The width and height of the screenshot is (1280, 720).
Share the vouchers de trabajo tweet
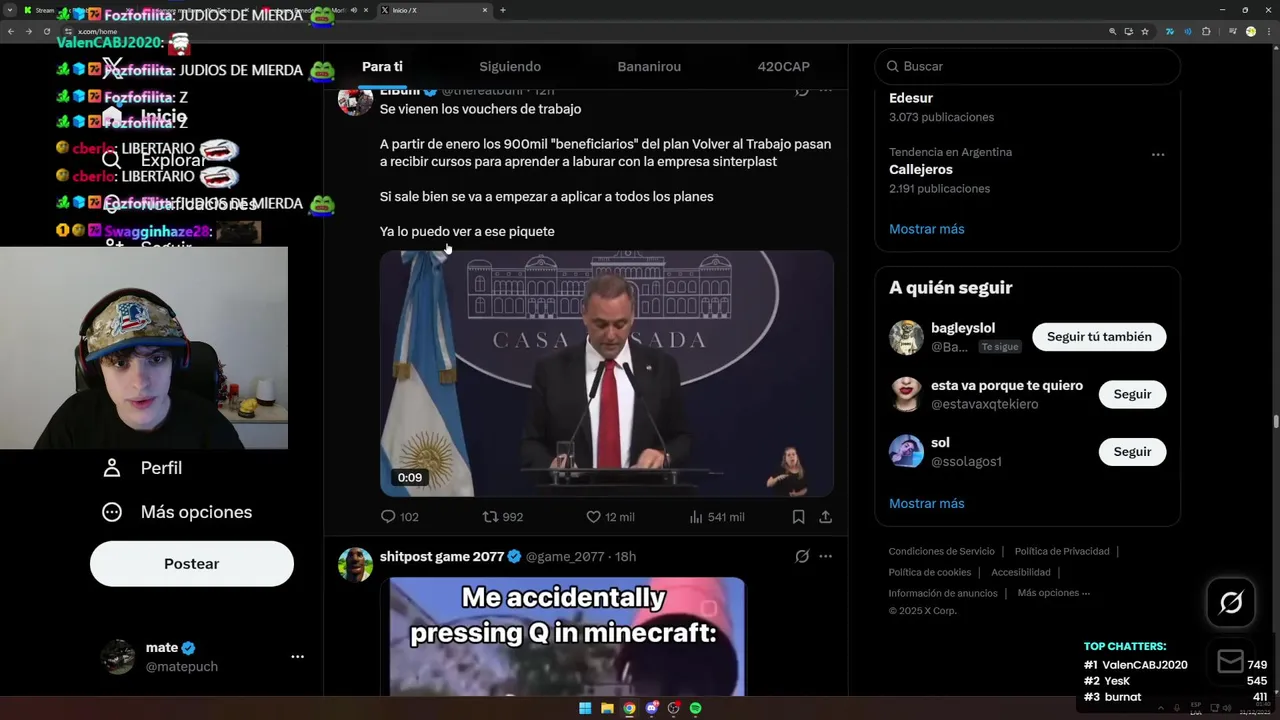pyautogui.click(x=825, y=517)
